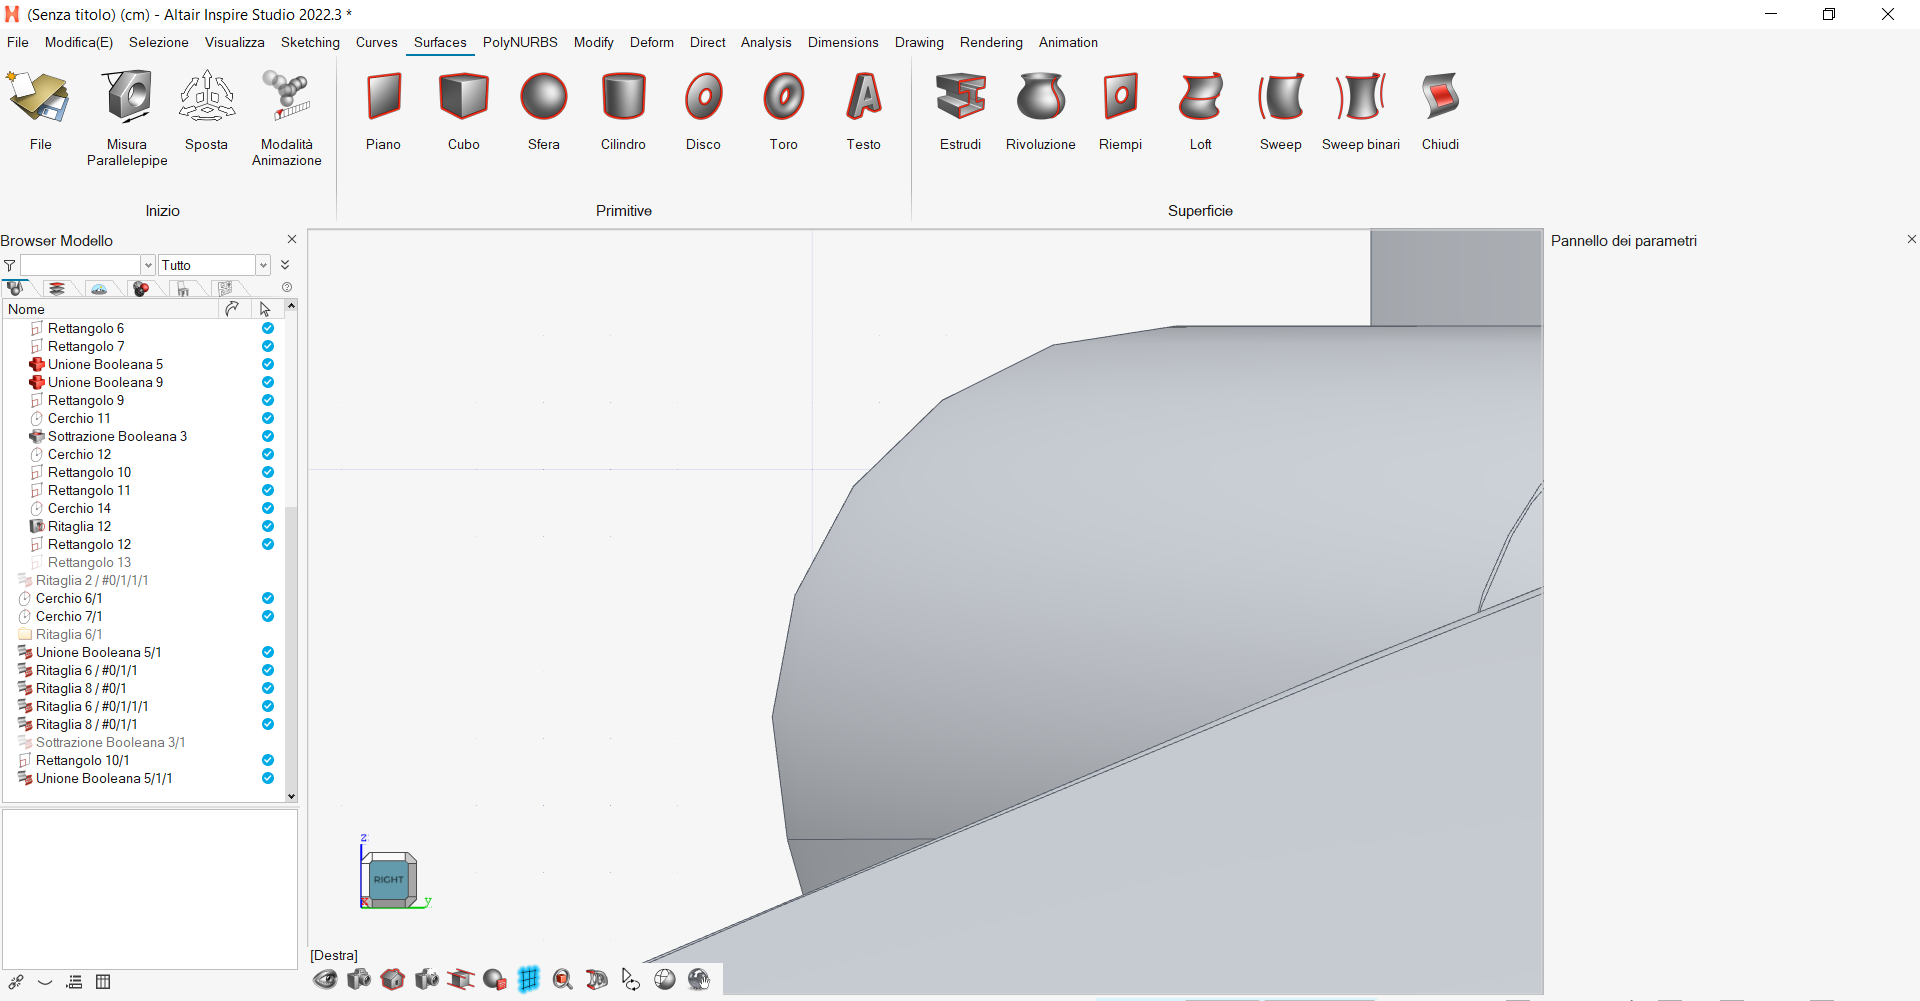This screenshot has width=1920, height=1001.
Task: Close the Pannello dei parametri panel
Action: click(1912, 239)
